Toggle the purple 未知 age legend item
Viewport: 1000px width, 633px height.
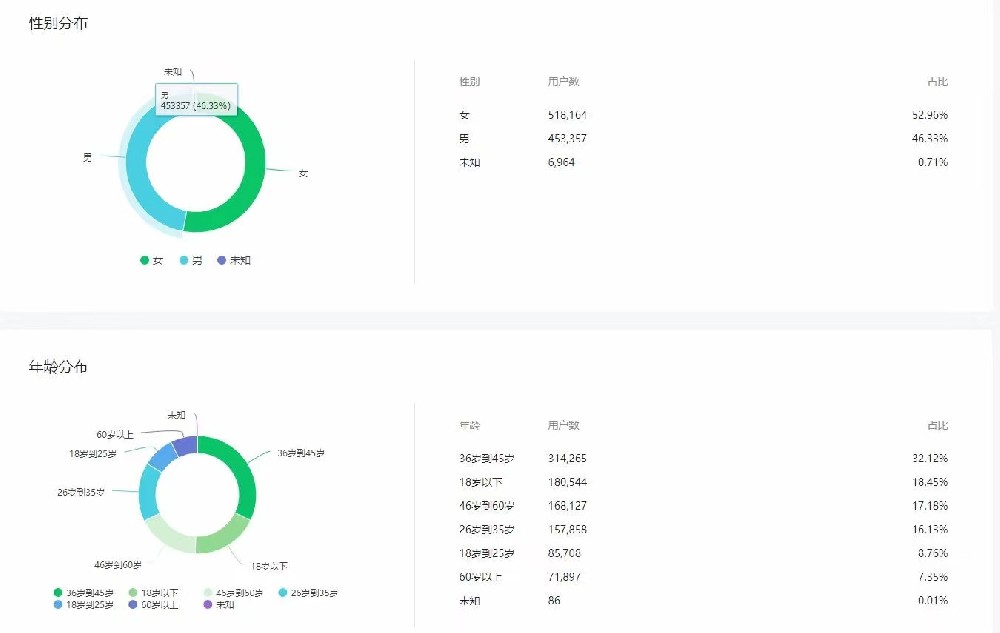coord(219,604)
